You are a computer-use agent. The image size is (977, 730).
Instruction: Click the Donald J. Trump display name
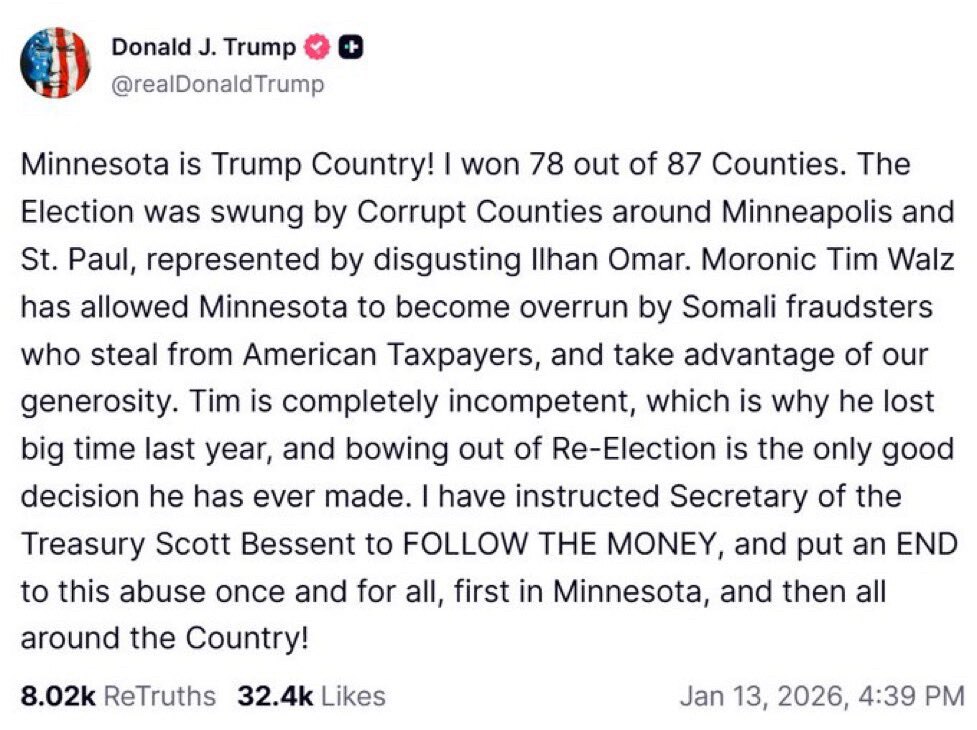(x=202, y=46)
